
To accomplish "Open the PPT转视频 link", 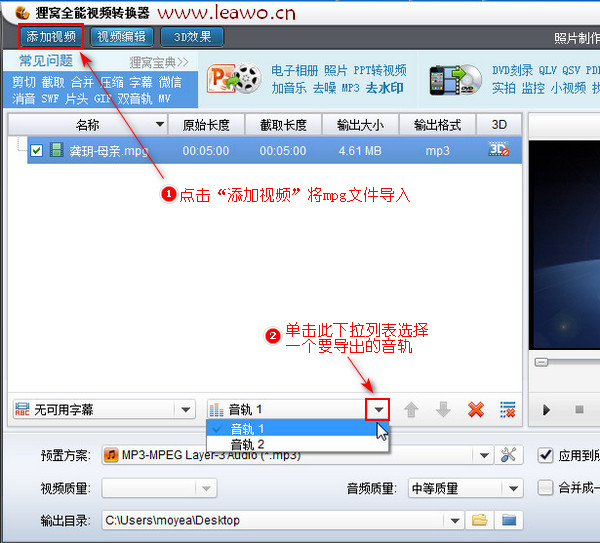I will coord(380,70).
